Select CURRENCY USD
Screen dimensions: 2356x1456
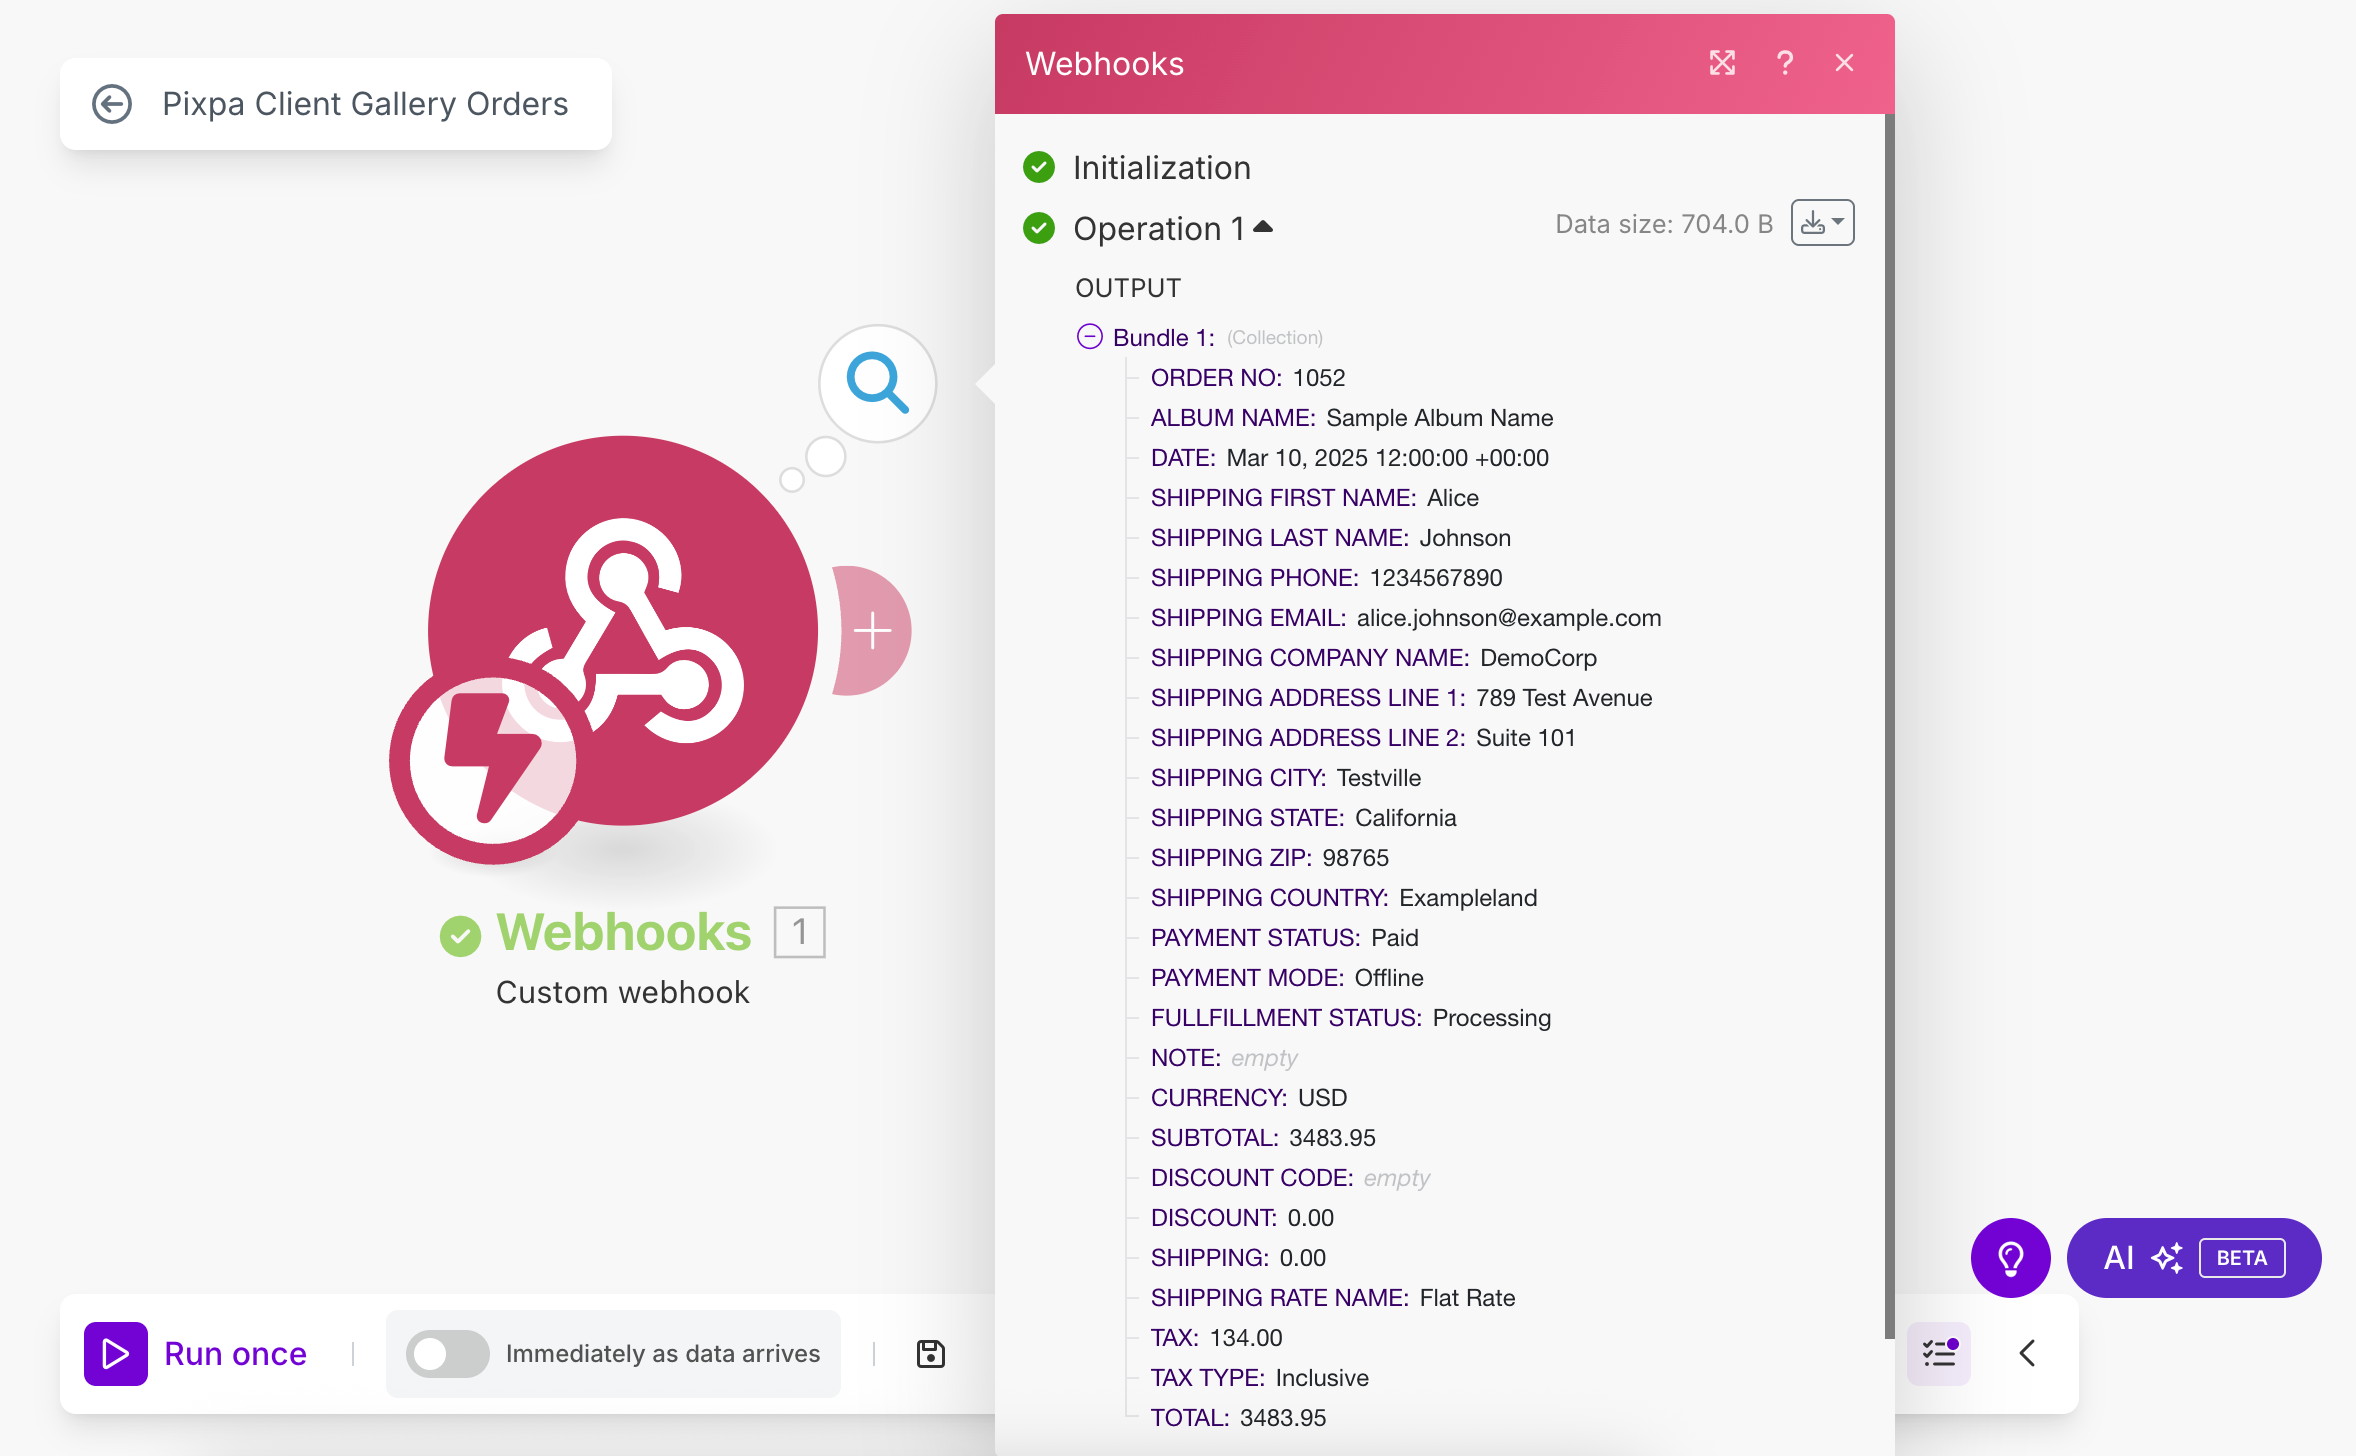(1249, 1098)
